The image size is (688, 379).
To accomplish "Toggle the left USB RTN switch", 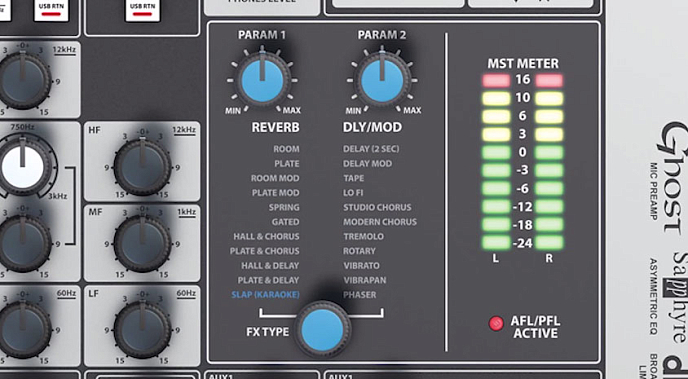I will coord(51,11).
